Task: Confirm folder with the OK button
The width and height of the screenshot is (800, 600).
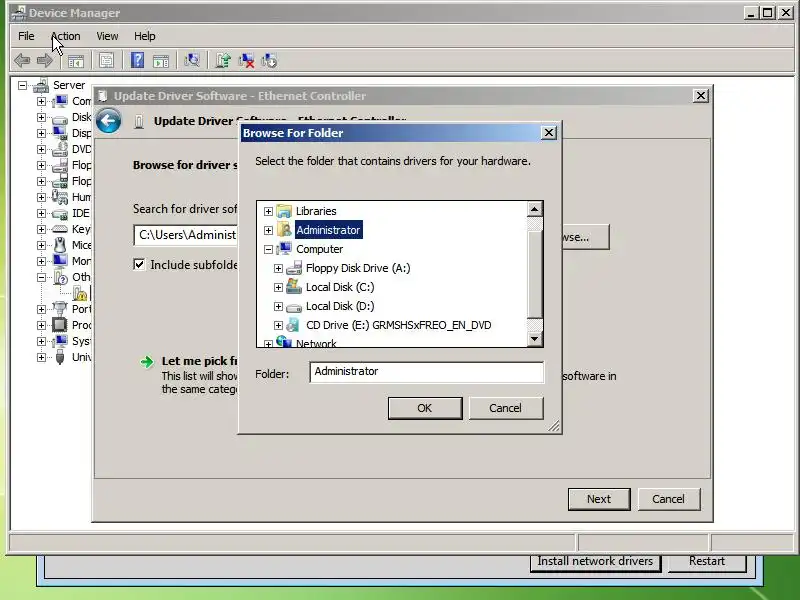Action: [x=424, y=408]
